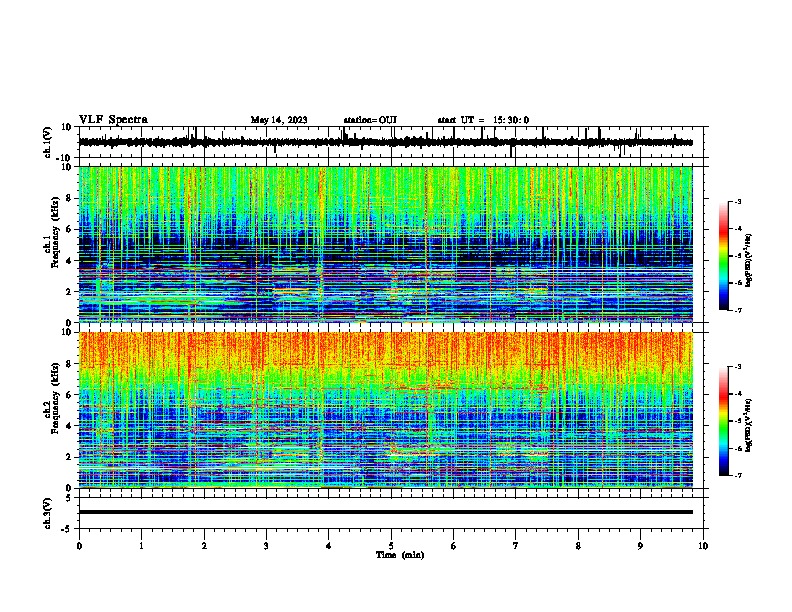Select the date "May 14, 2023"
Screen dimensions: 792x612
[x=279, y=120]
